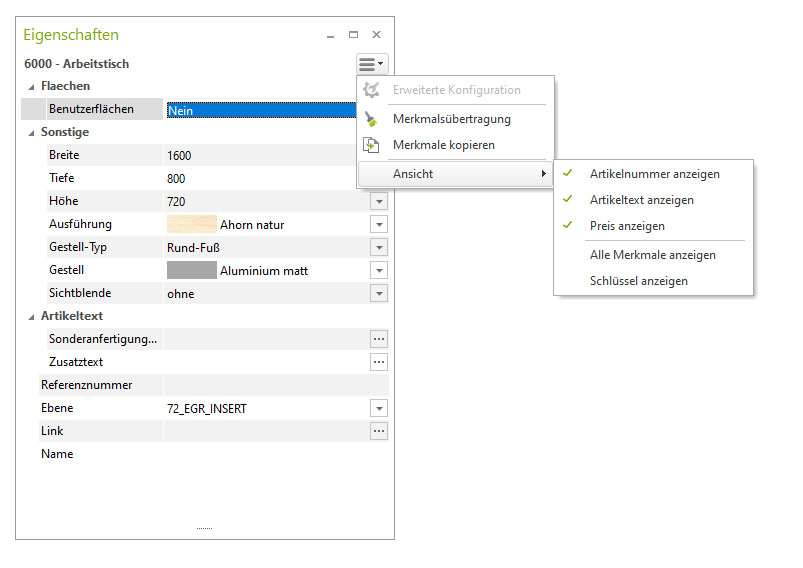Open the Ebene layer dropdown
This screenshot has height=568, width=803.
coord(378,408)
